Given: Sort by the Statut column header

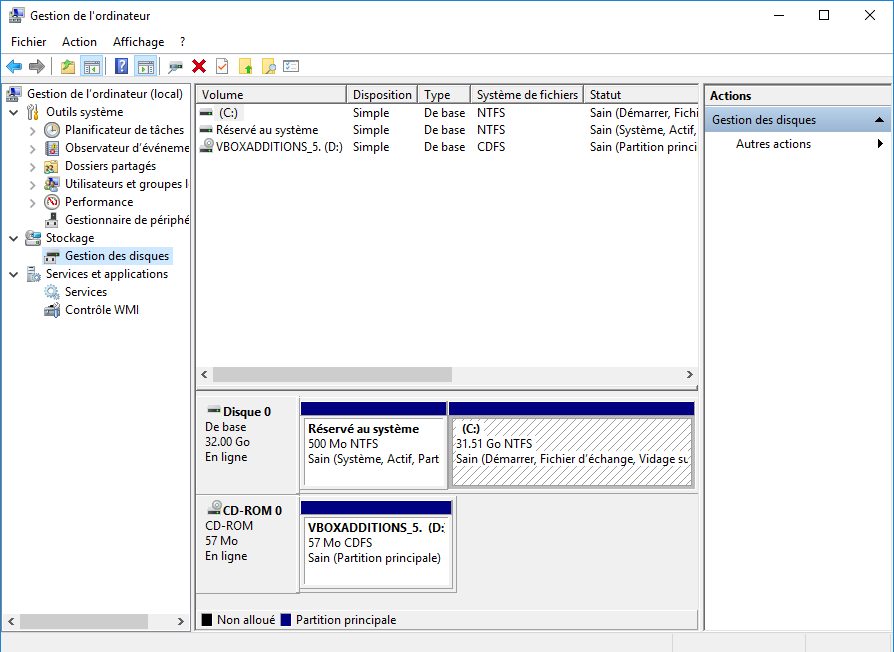Looking at the screenshot, I should click(x=641, y=95).
